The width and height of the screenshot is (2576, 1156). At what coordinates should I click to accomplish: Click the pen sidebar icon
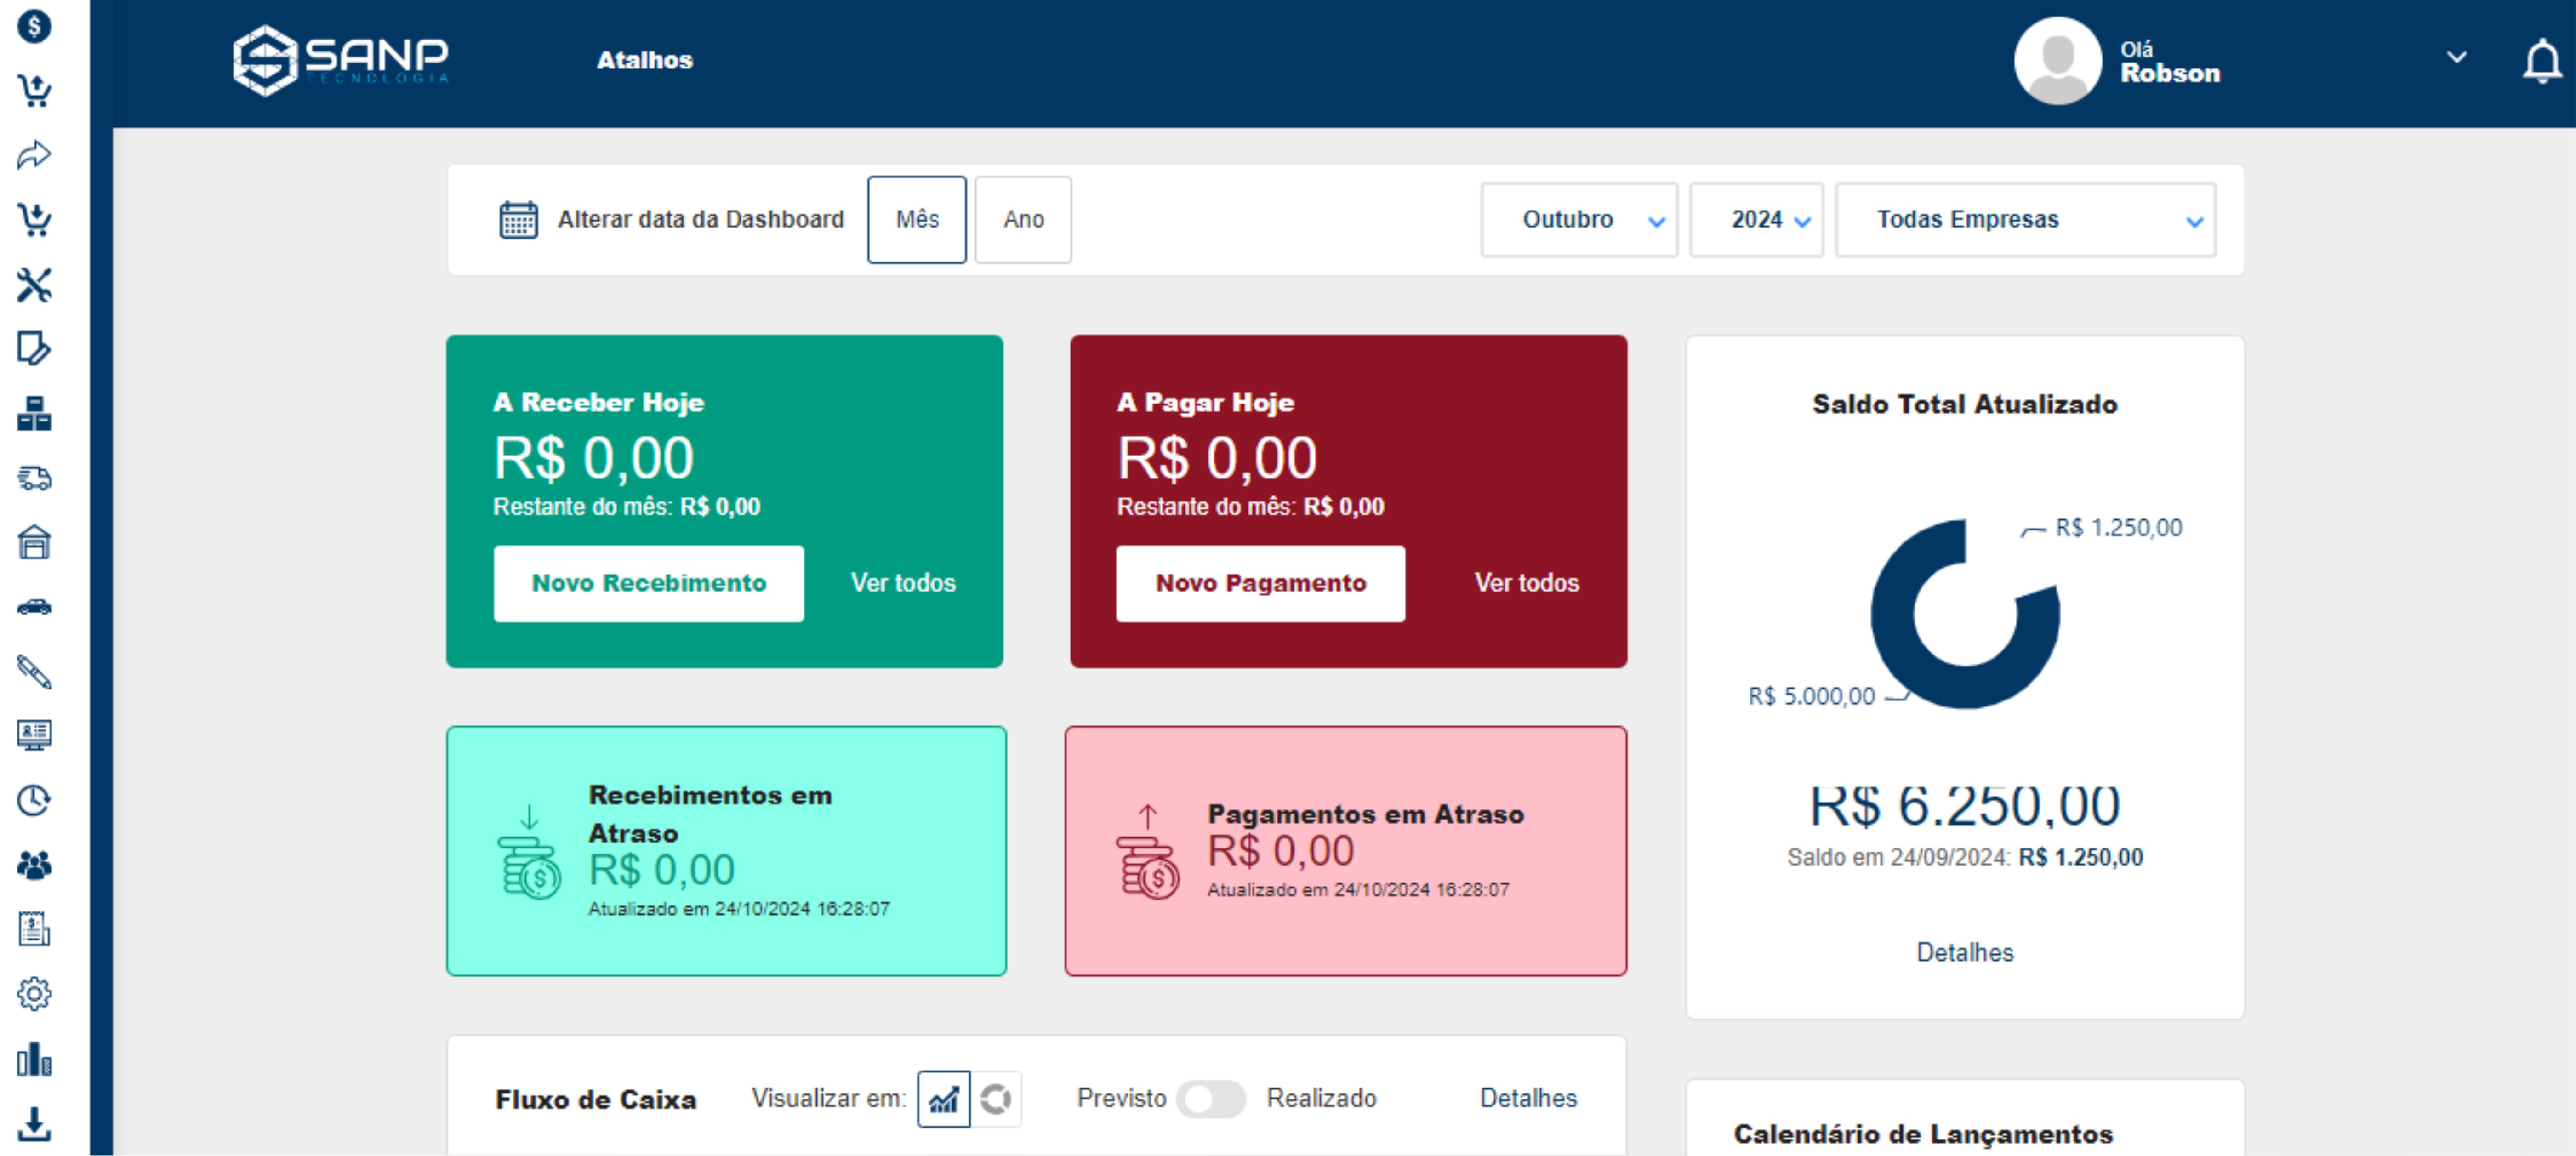(x=34, y=671)
